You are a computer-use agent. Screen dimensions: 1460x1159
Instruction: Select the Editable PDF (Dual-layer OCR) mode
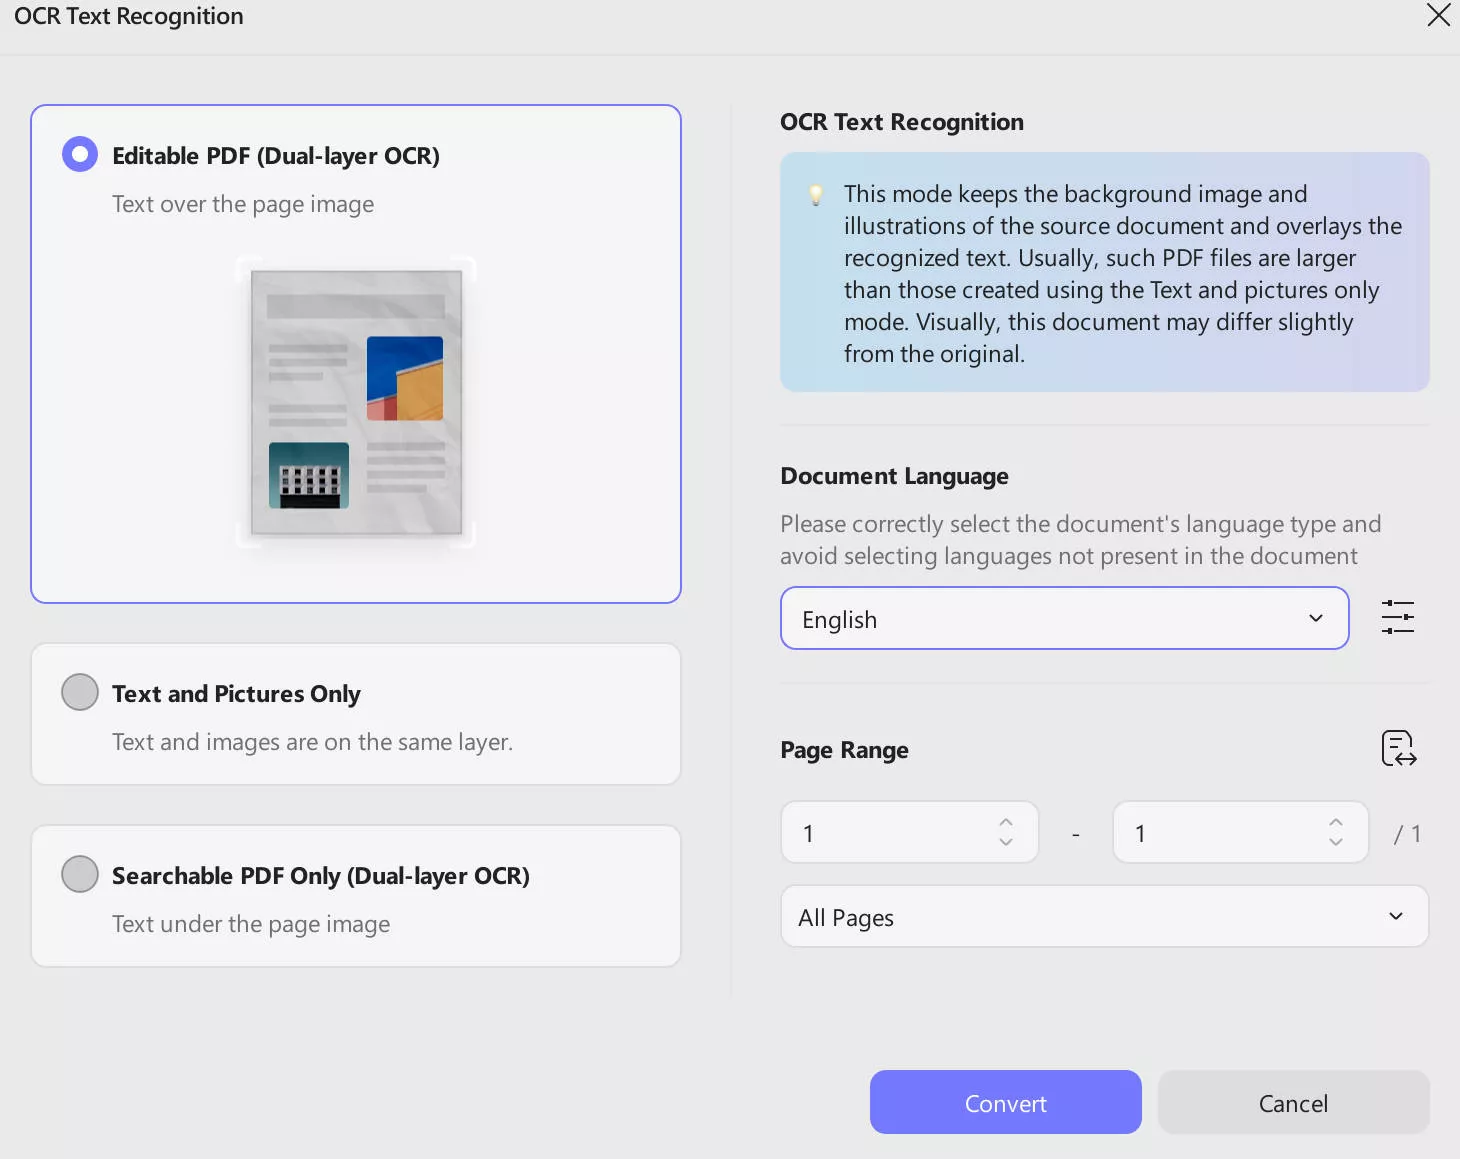point(80,154)
